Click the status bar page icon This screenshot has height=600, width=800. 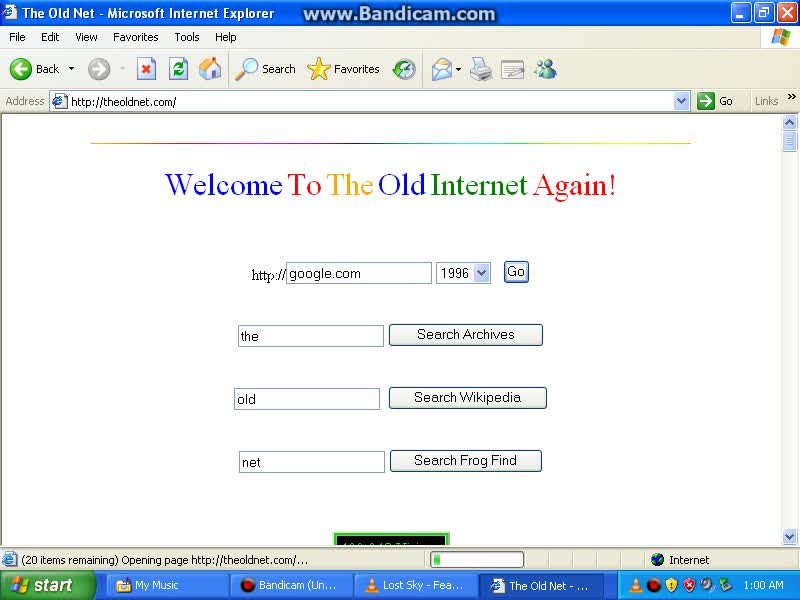(9, 560)
